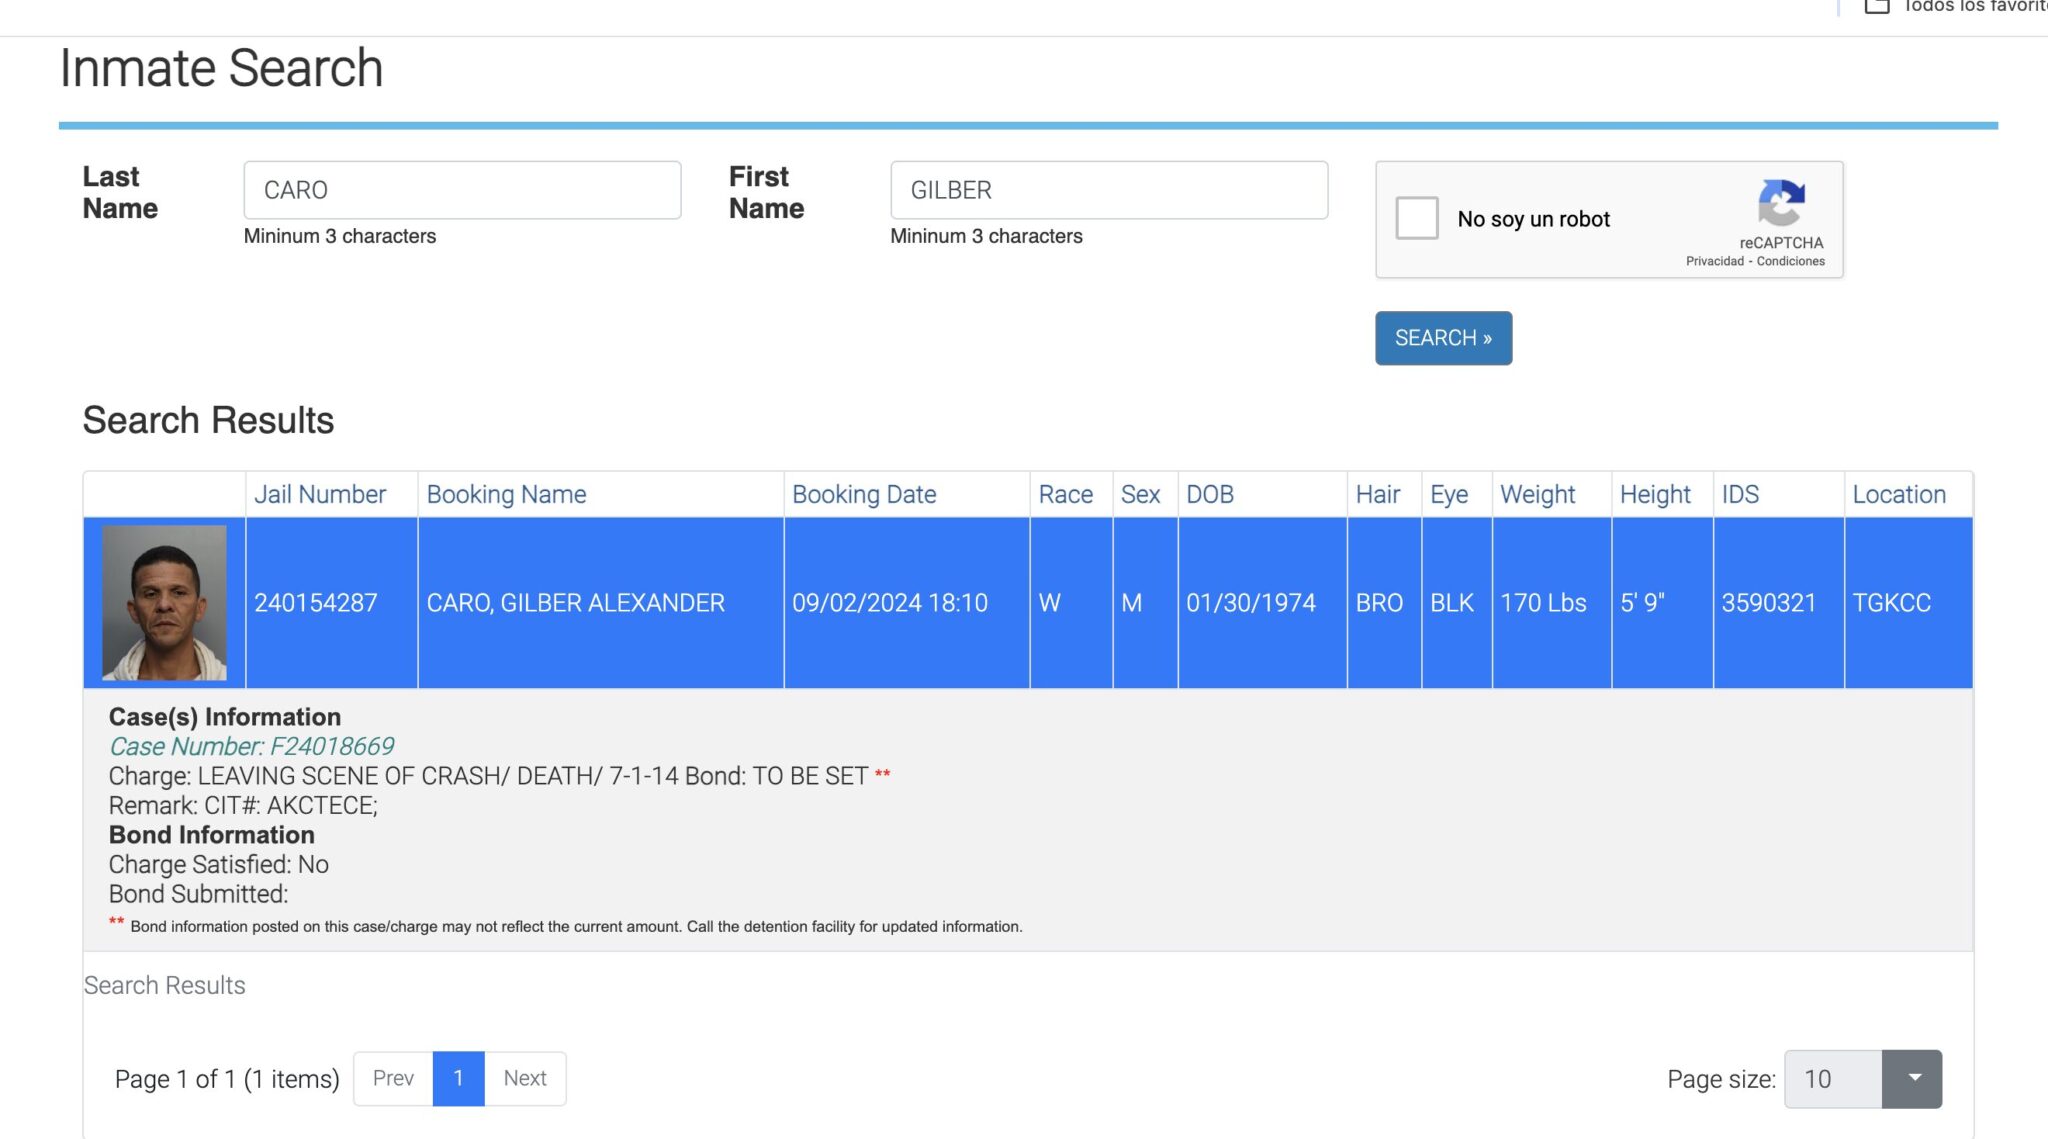Viewport: 2048px width, 1139px height.
Task: Sort by Booking Date column header
Action: point(864,494)
